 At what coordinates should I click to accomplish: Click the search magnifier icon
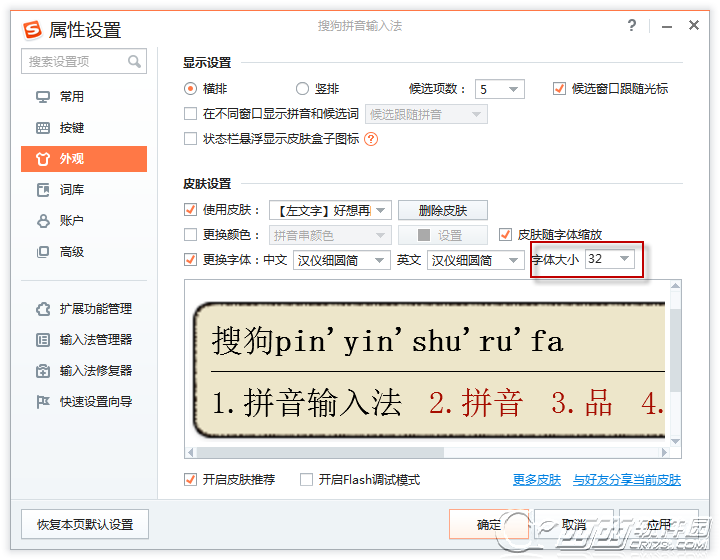[x=134, y=62]
